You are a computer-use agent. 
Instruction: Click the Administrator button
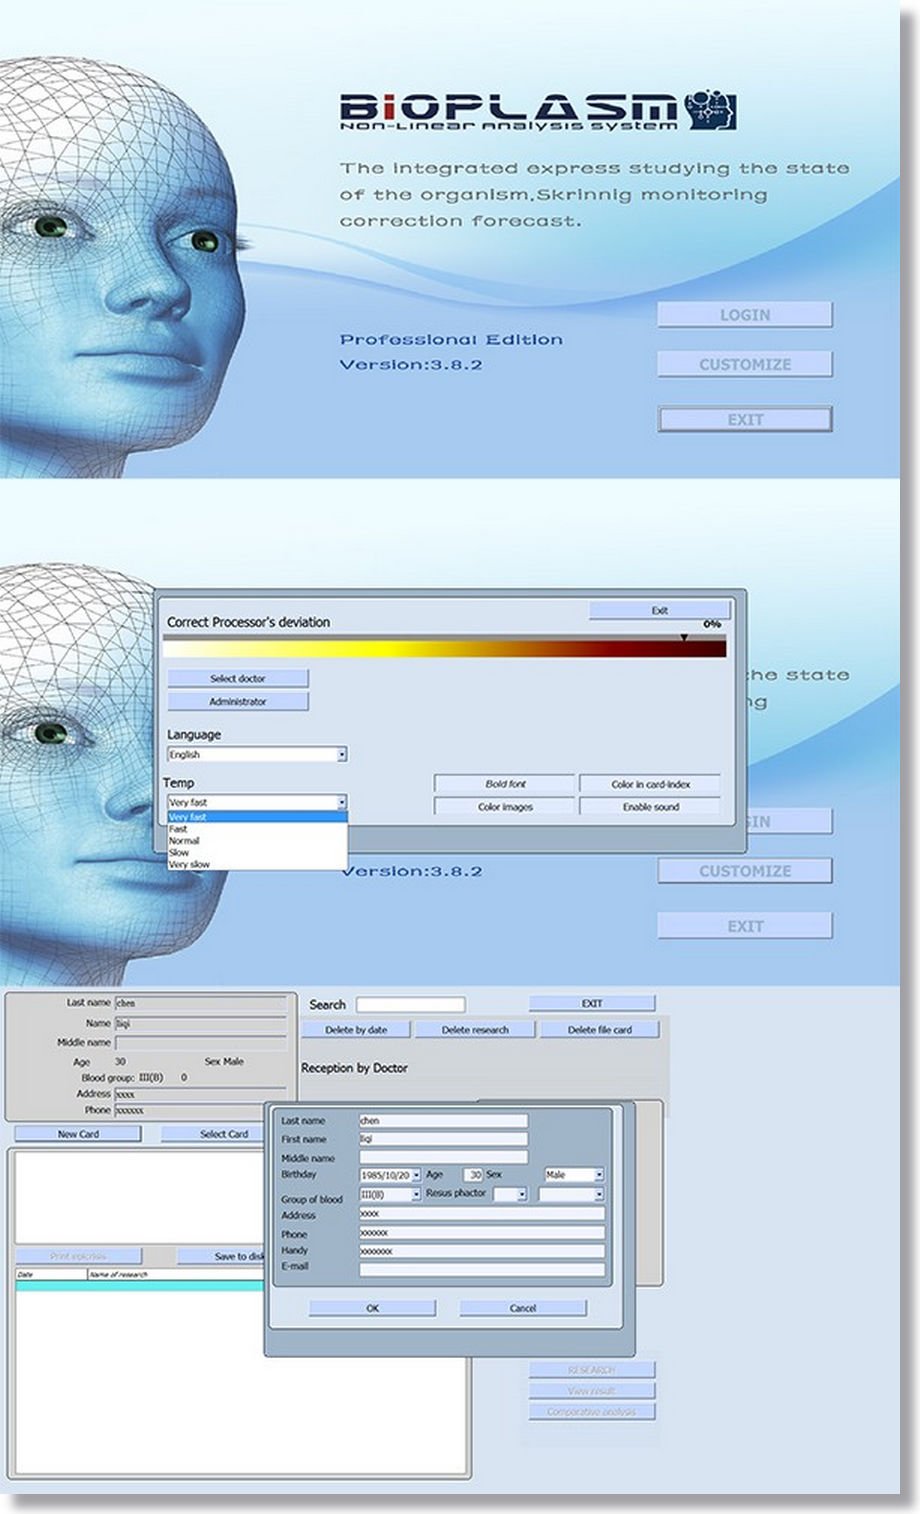[x=238, y=701]
